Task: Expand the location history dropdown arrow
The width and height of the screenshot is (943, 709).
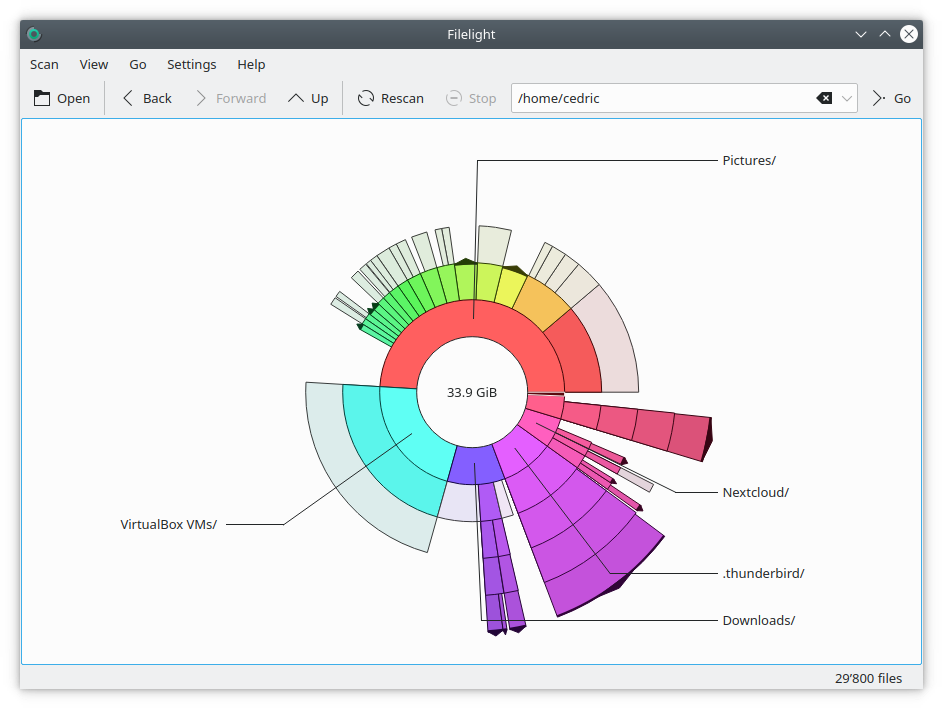Action: [847, 98]
